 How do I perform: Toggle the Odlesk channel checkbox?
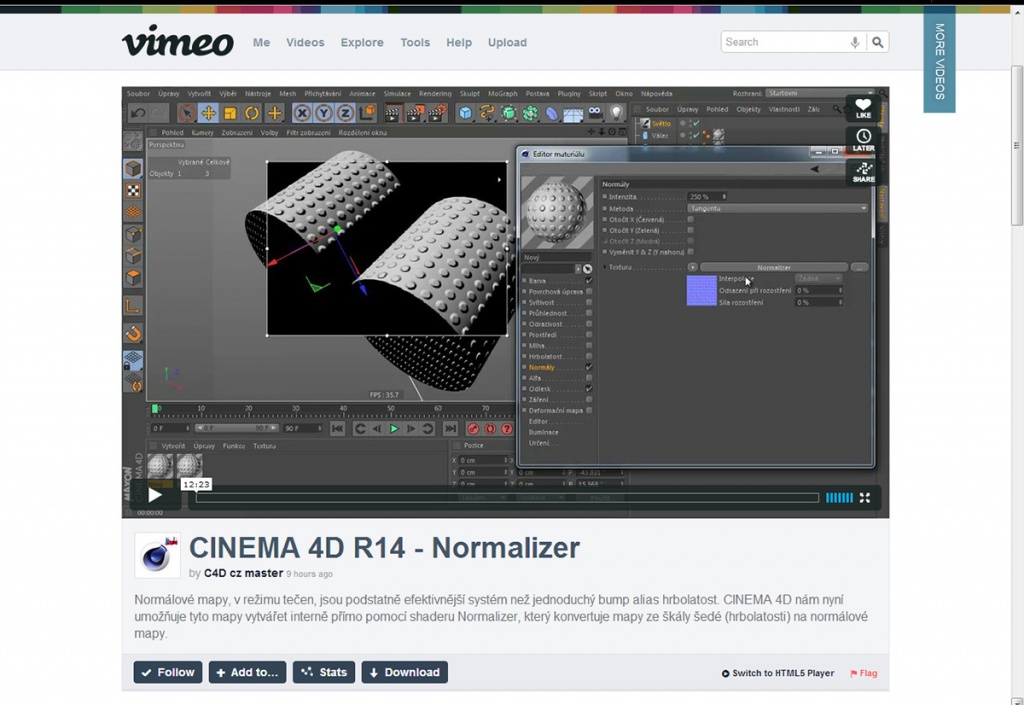tap(589, 388)
